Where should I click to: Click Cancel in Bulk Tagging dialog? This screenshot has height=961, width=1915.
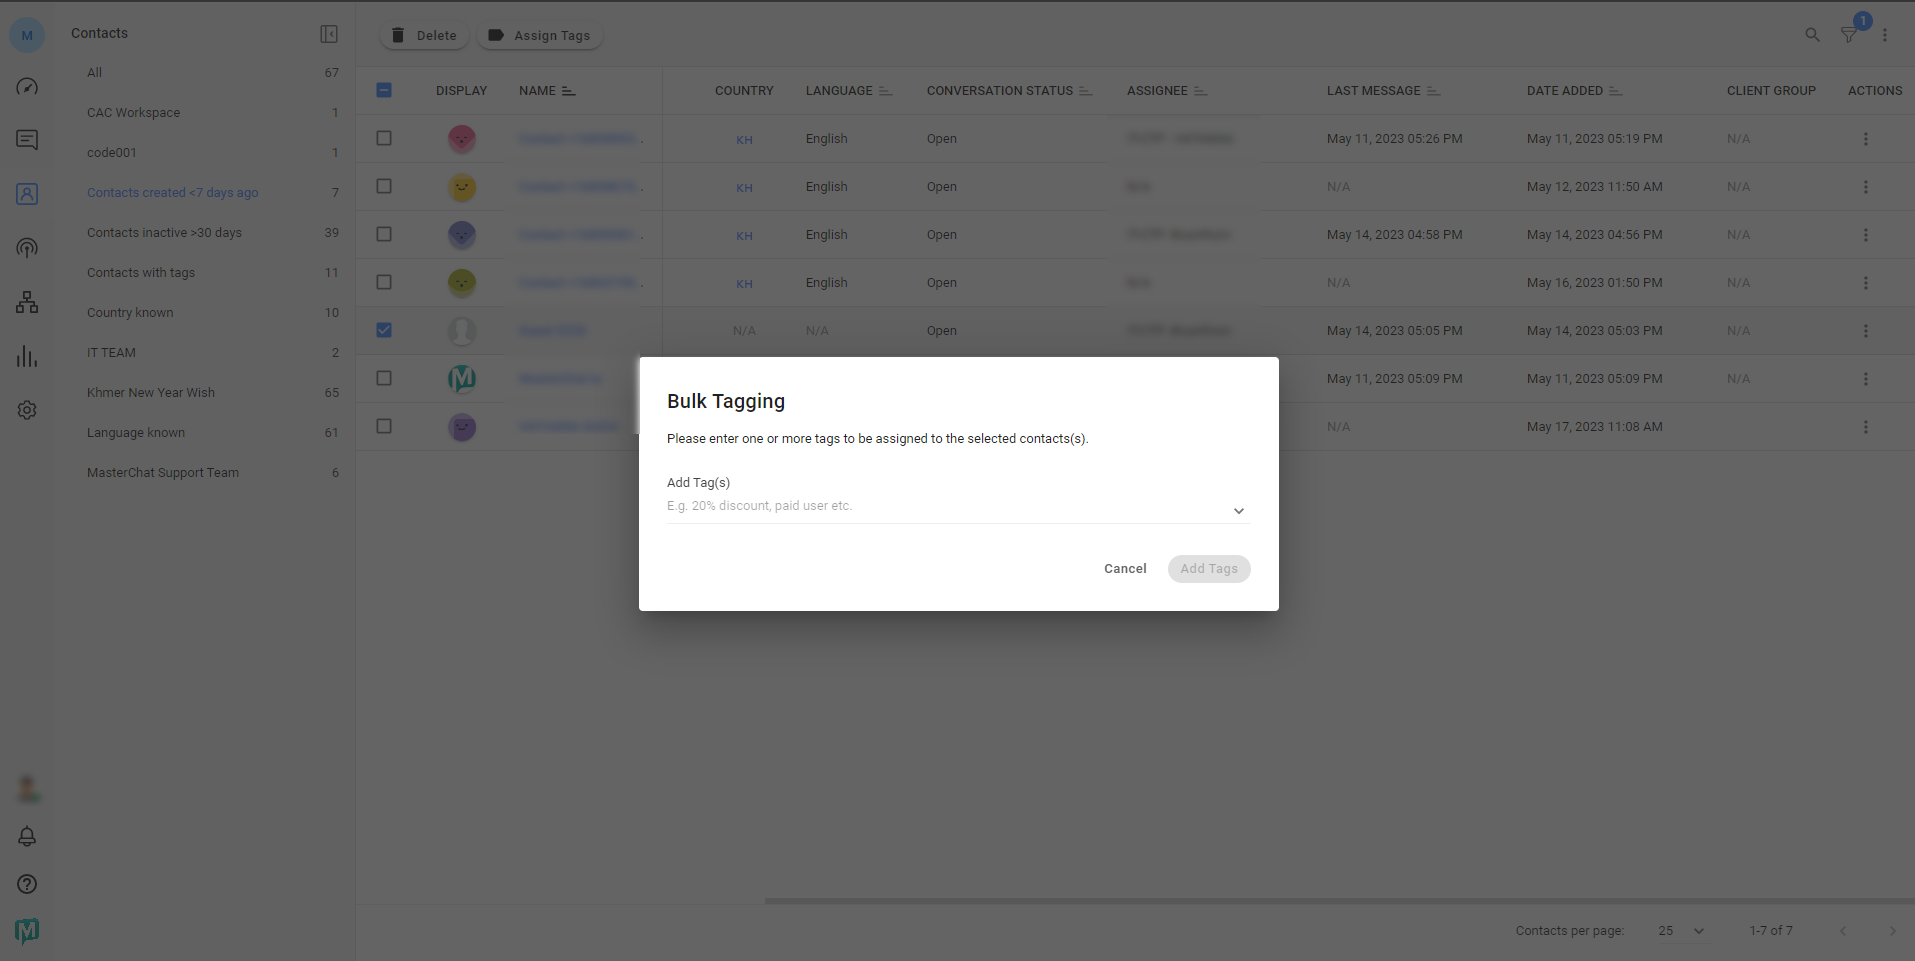pos(1125,569)
